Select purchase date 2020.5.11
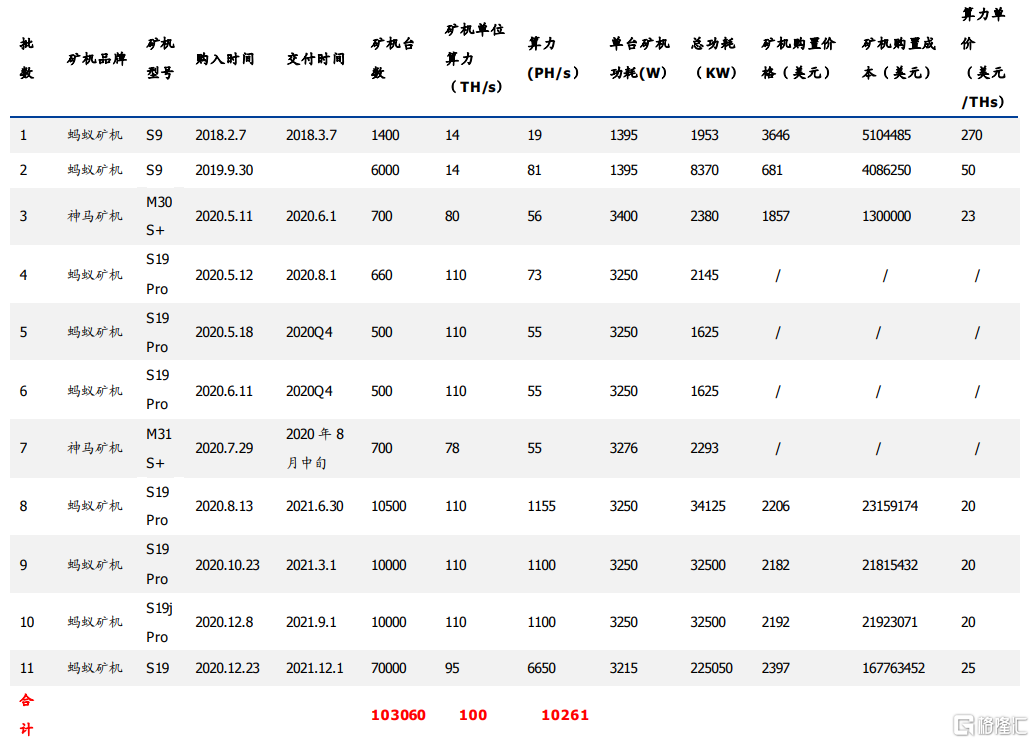The image size is (1034, 743). (x=224, y=216)
